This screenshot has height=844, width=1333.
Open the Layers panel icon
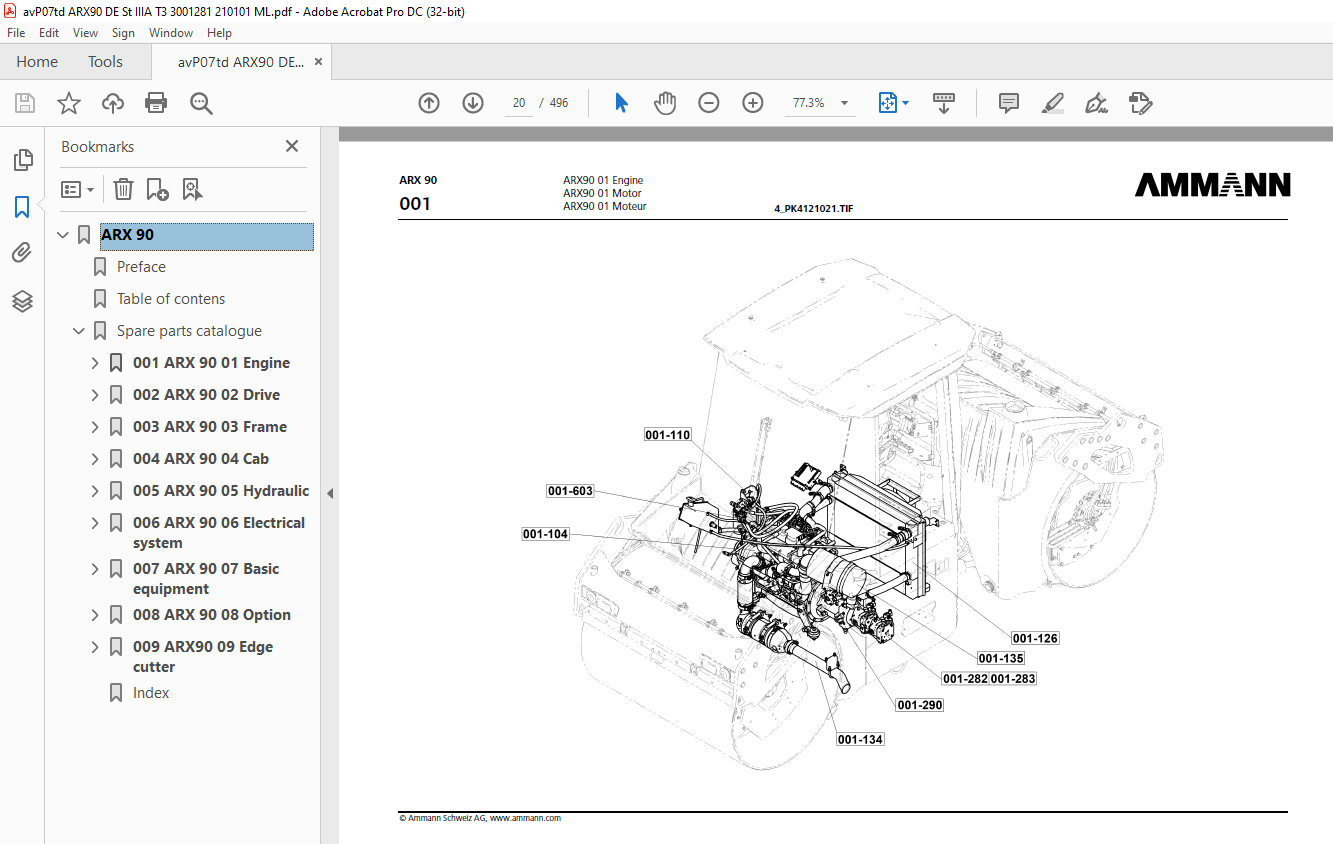click(22, 301)
